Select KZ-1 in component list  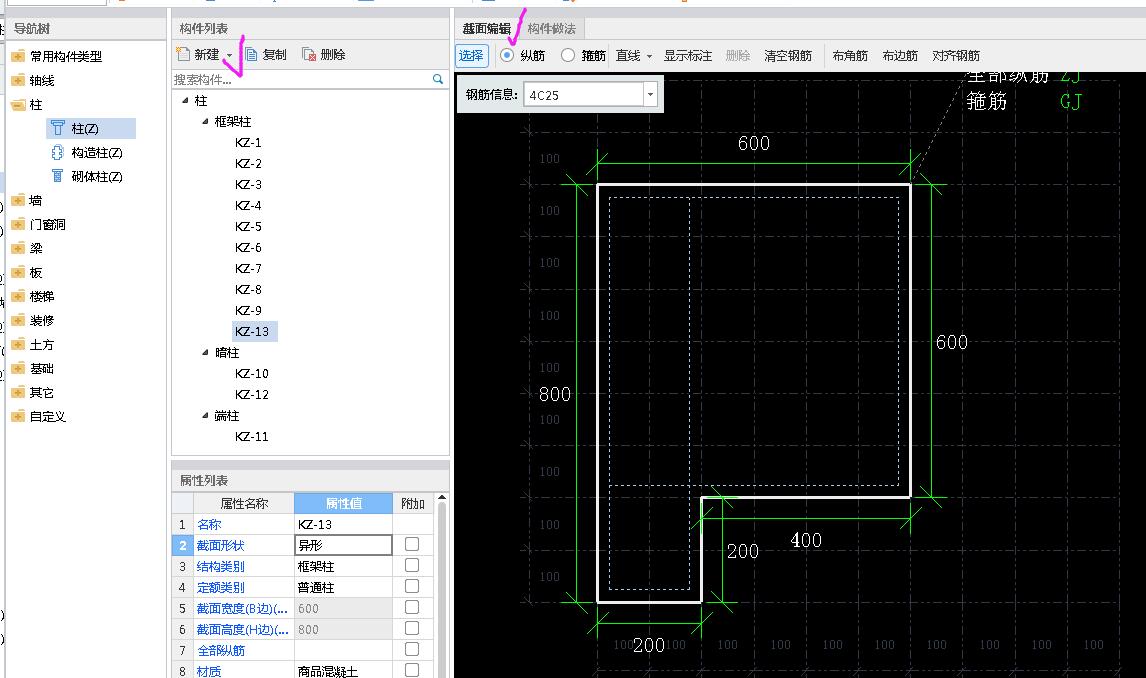[x=248, y=142]
